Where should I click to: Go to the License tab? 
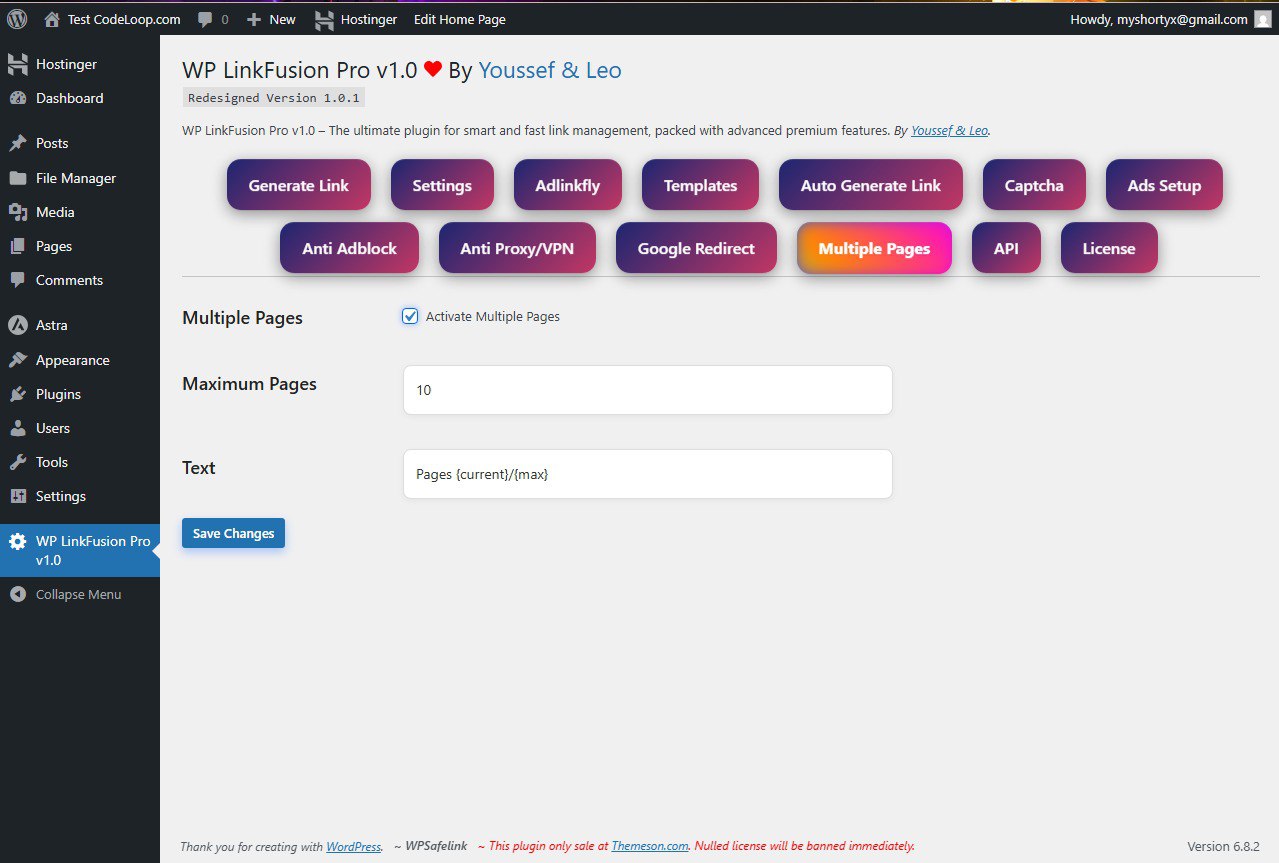coord(1109,248)
